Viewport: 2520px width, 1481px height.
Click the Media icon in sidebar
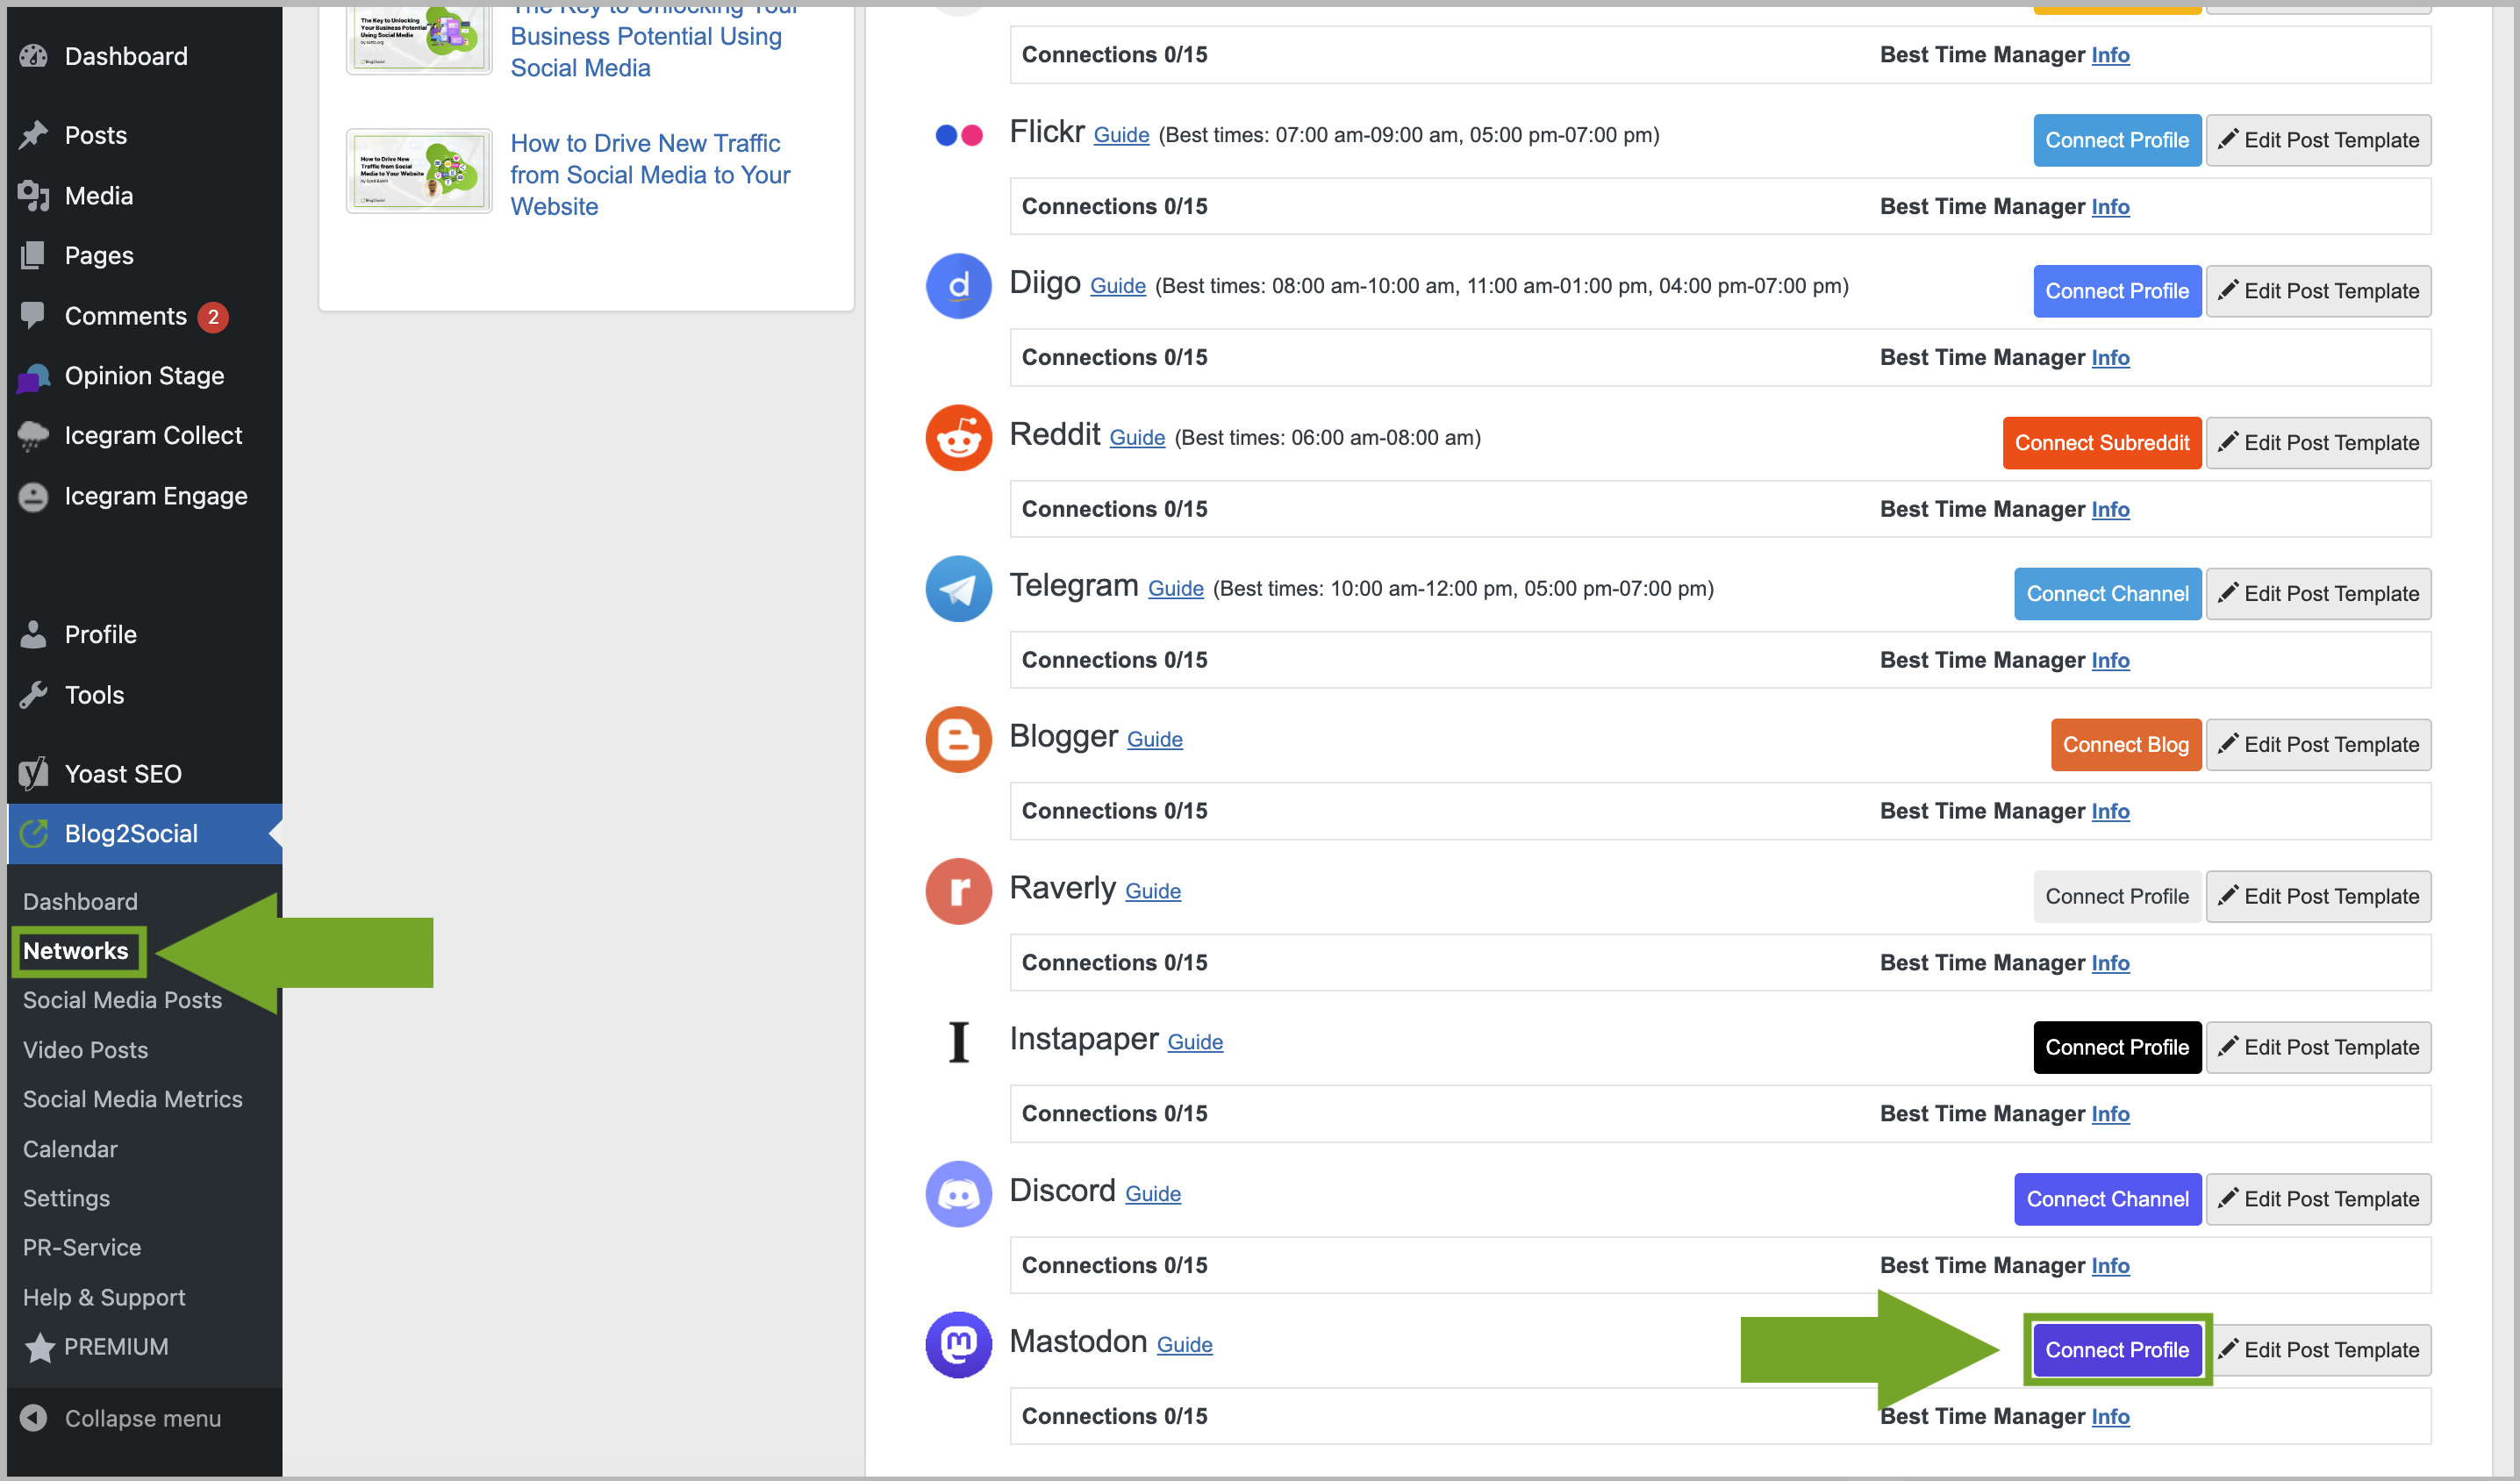[33, 196]
